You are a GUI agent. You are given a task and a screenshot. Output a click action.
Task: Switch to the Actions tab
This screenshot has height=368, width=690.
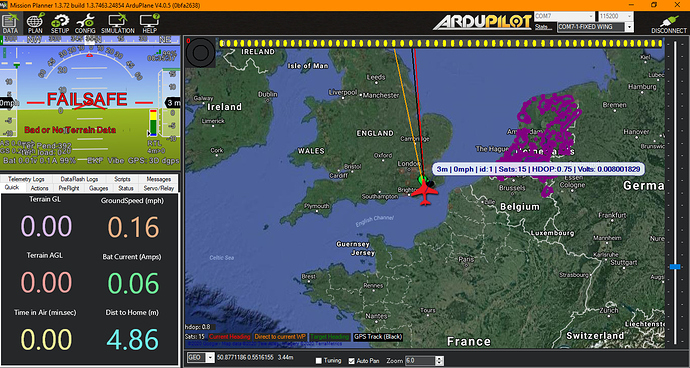coord(40,188)
